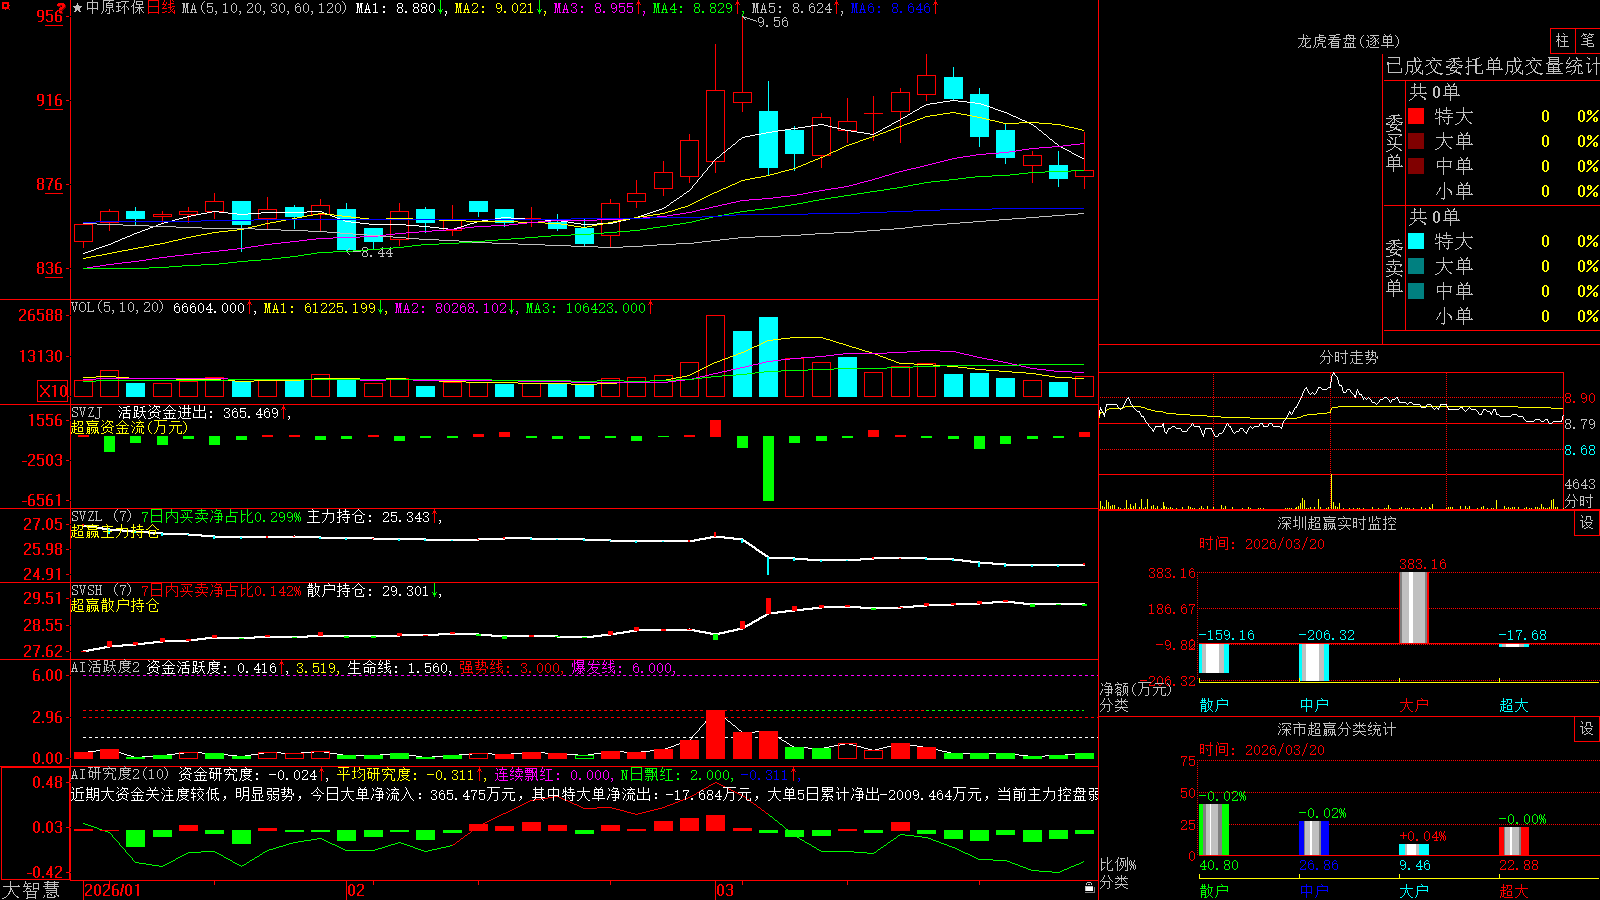The width and height of the screenshot is (1600, 900).
Task: Select the AI活跃度2 indicator title
Action: 105,667
